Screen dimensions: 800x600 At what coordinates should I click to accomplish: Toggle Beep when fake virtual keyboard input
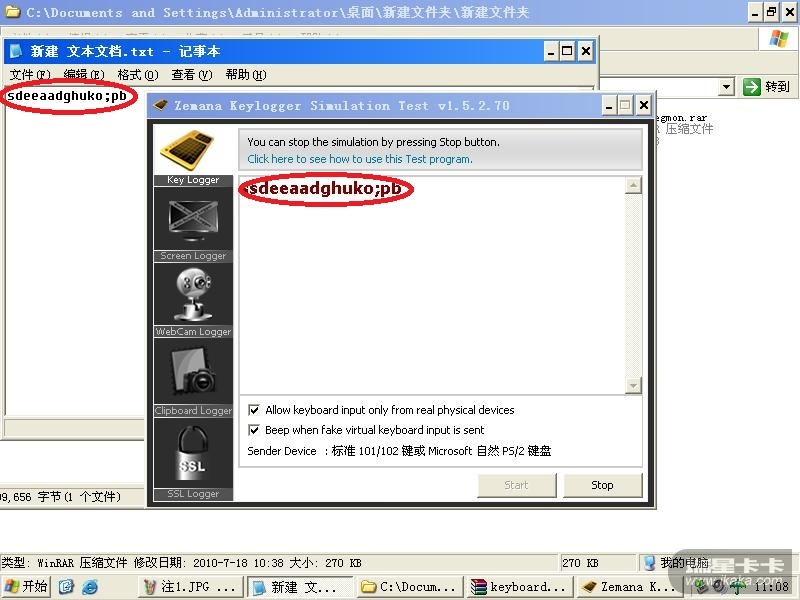click(254, 430)
